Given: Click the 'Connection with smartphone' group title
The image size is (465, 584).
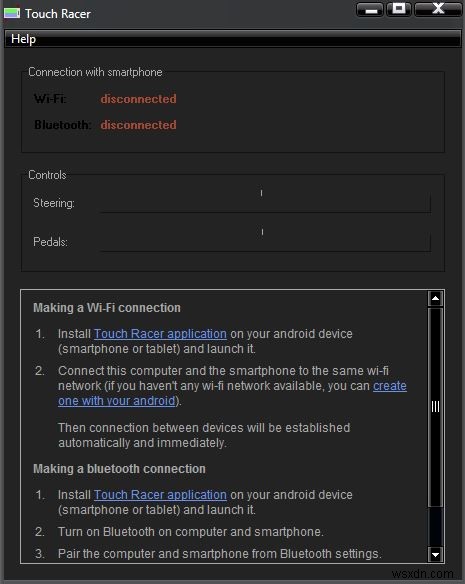Looking at the screenshot, I should 95,72.
